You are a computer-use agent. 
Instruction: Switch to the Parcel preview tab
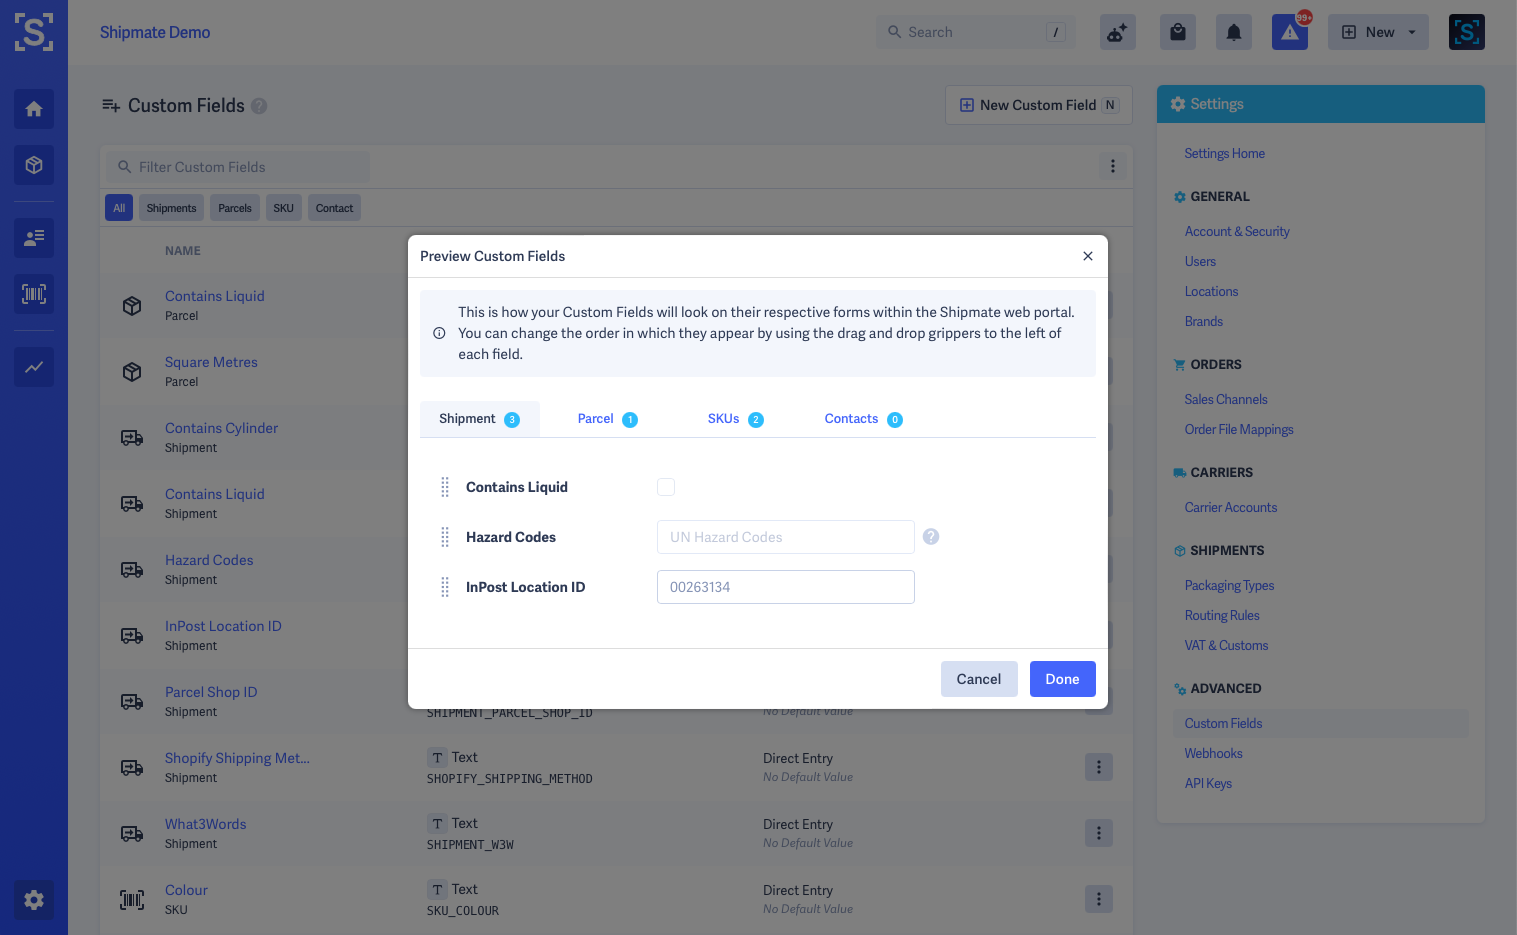608,419
